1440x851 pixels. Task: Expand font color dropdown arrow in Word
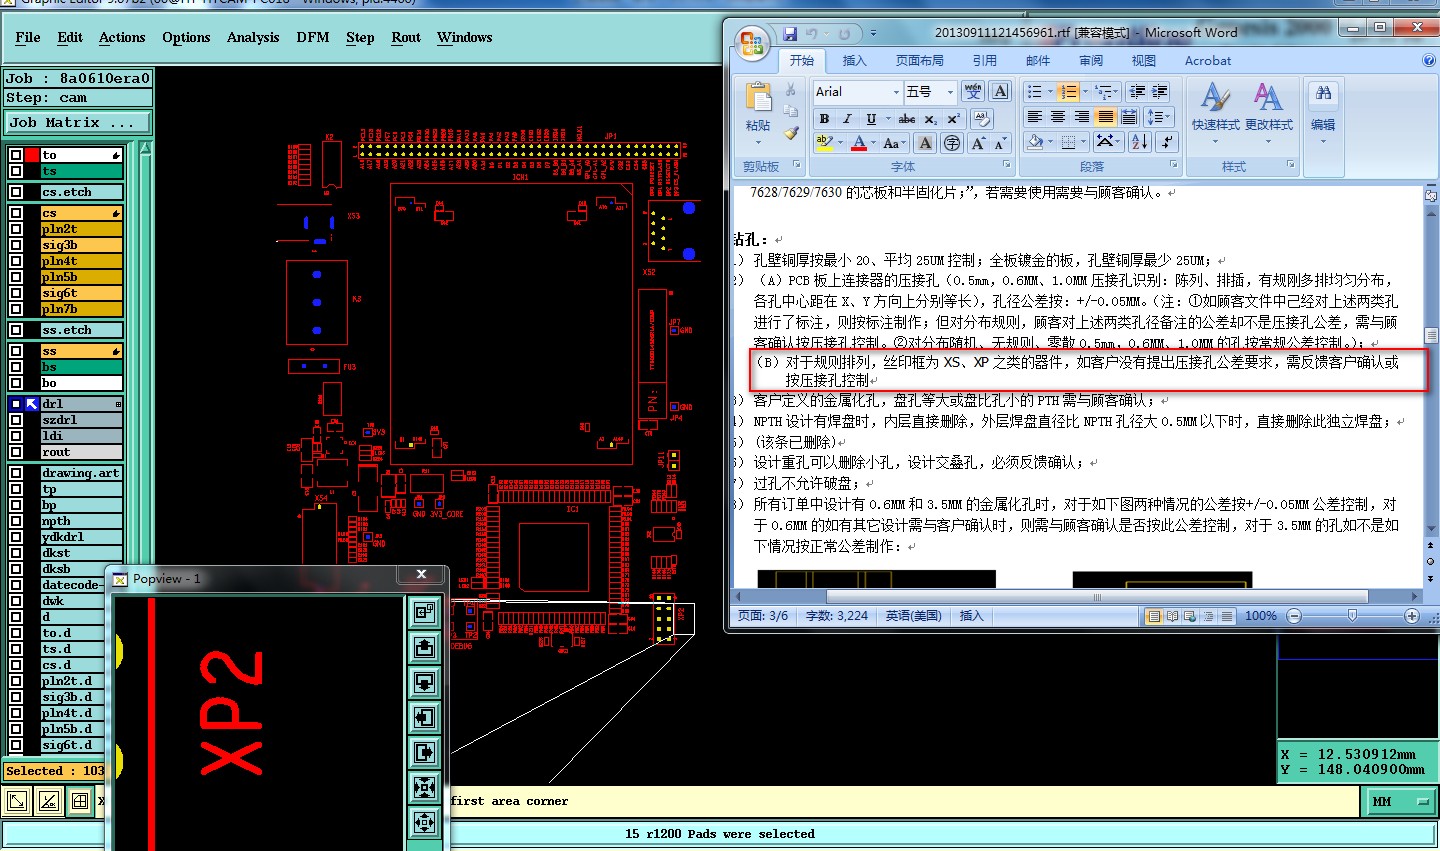[873, 144]
